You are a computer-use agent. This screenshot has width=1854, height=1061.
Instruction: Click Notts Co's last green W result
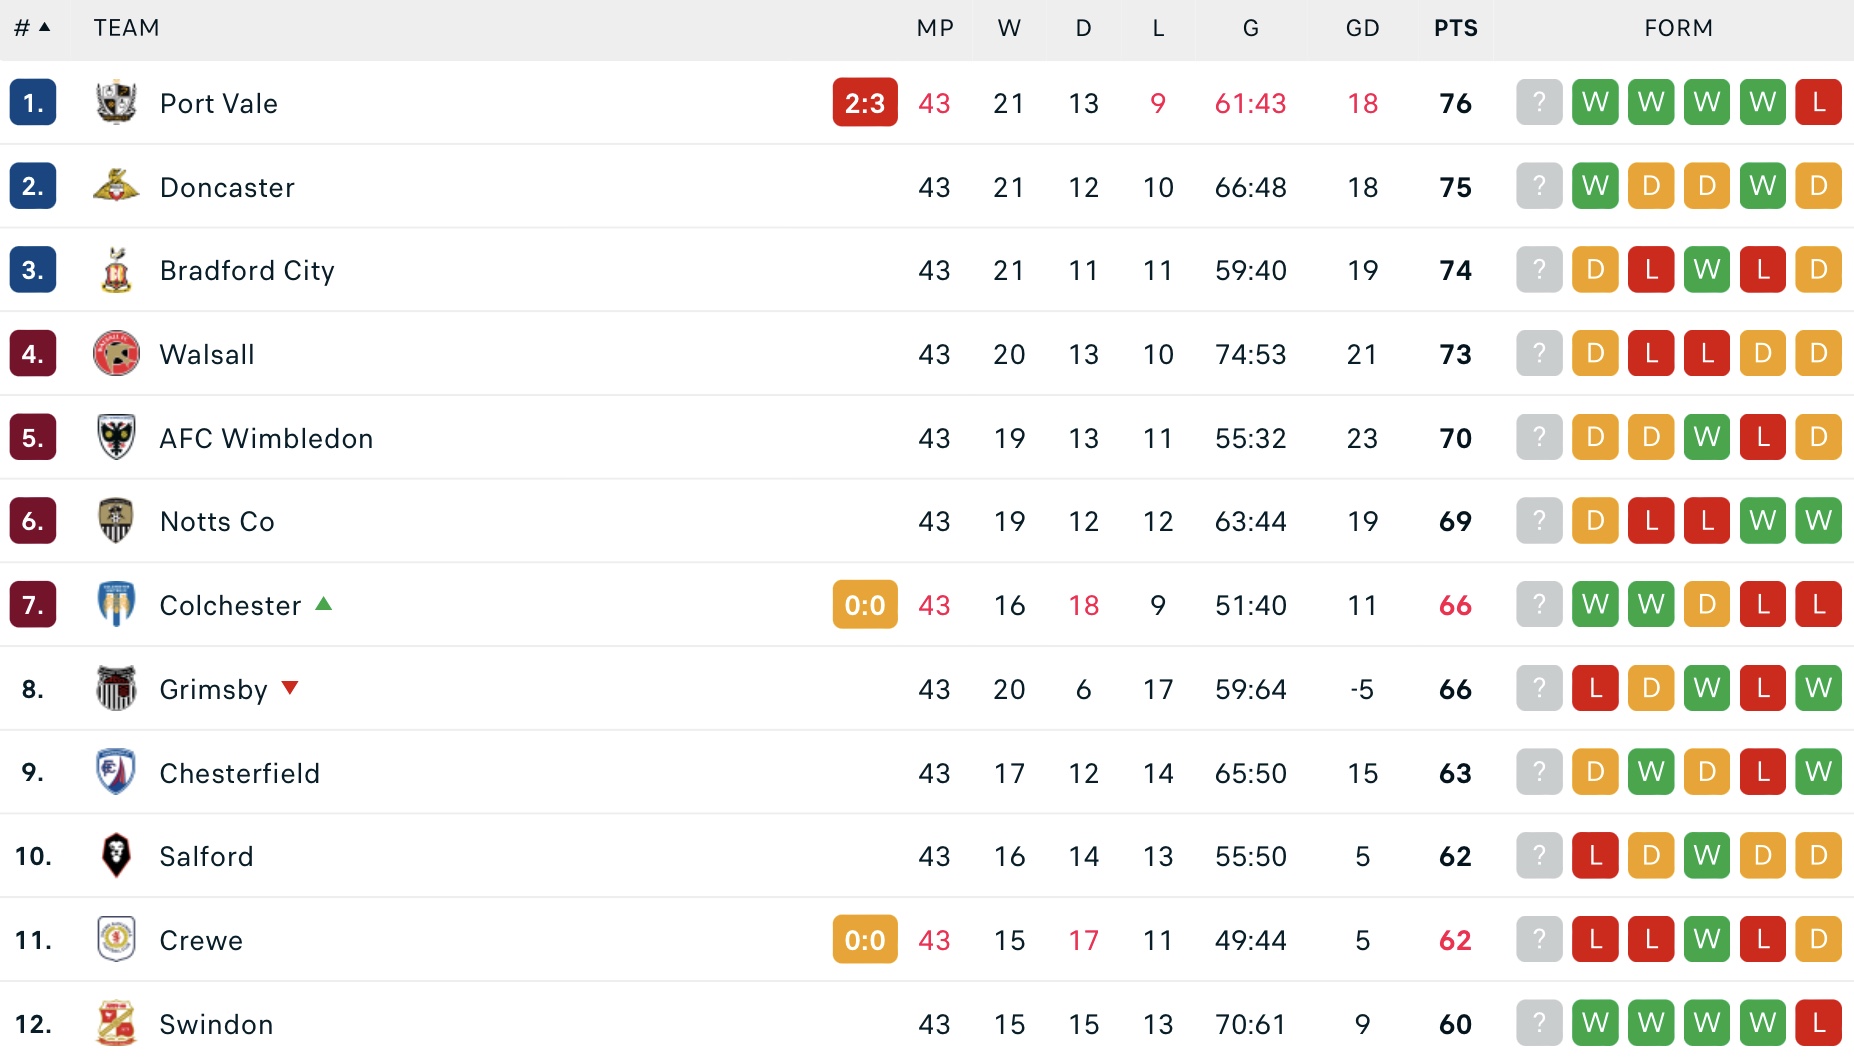click(1818, 520)
